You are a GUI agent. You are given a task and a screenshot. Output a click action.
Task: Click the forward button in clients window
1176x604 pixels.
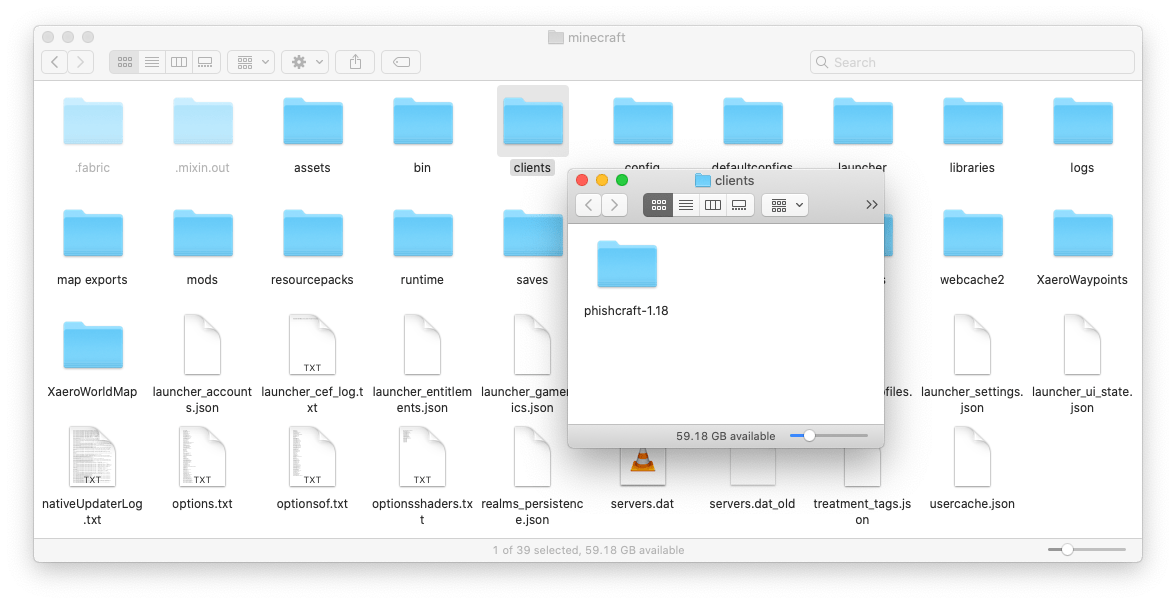click(x=614, y=204)
